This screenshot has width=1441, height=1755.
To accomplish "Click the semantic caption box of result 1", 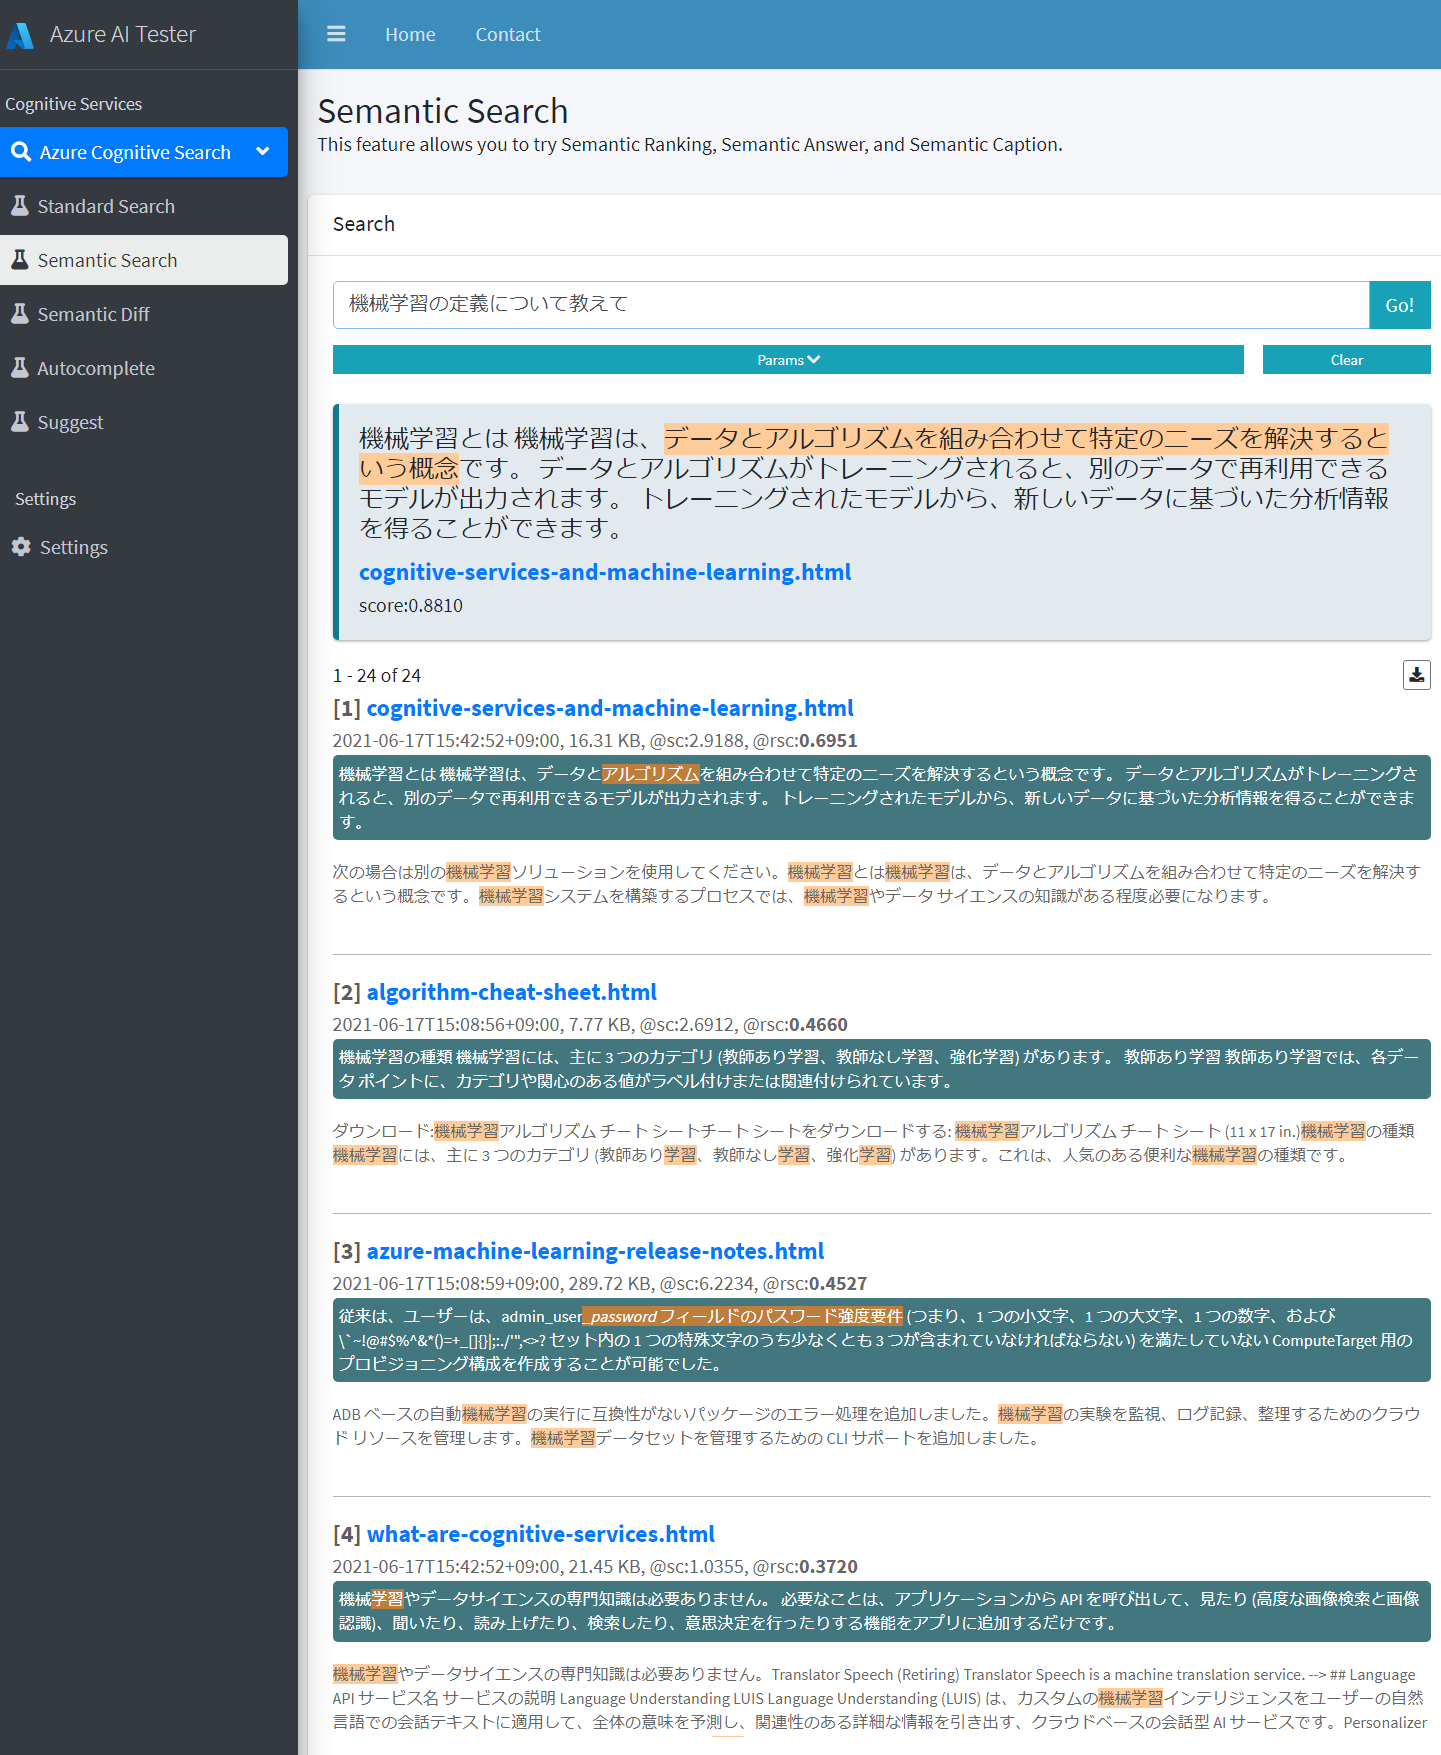I will 881,798.
